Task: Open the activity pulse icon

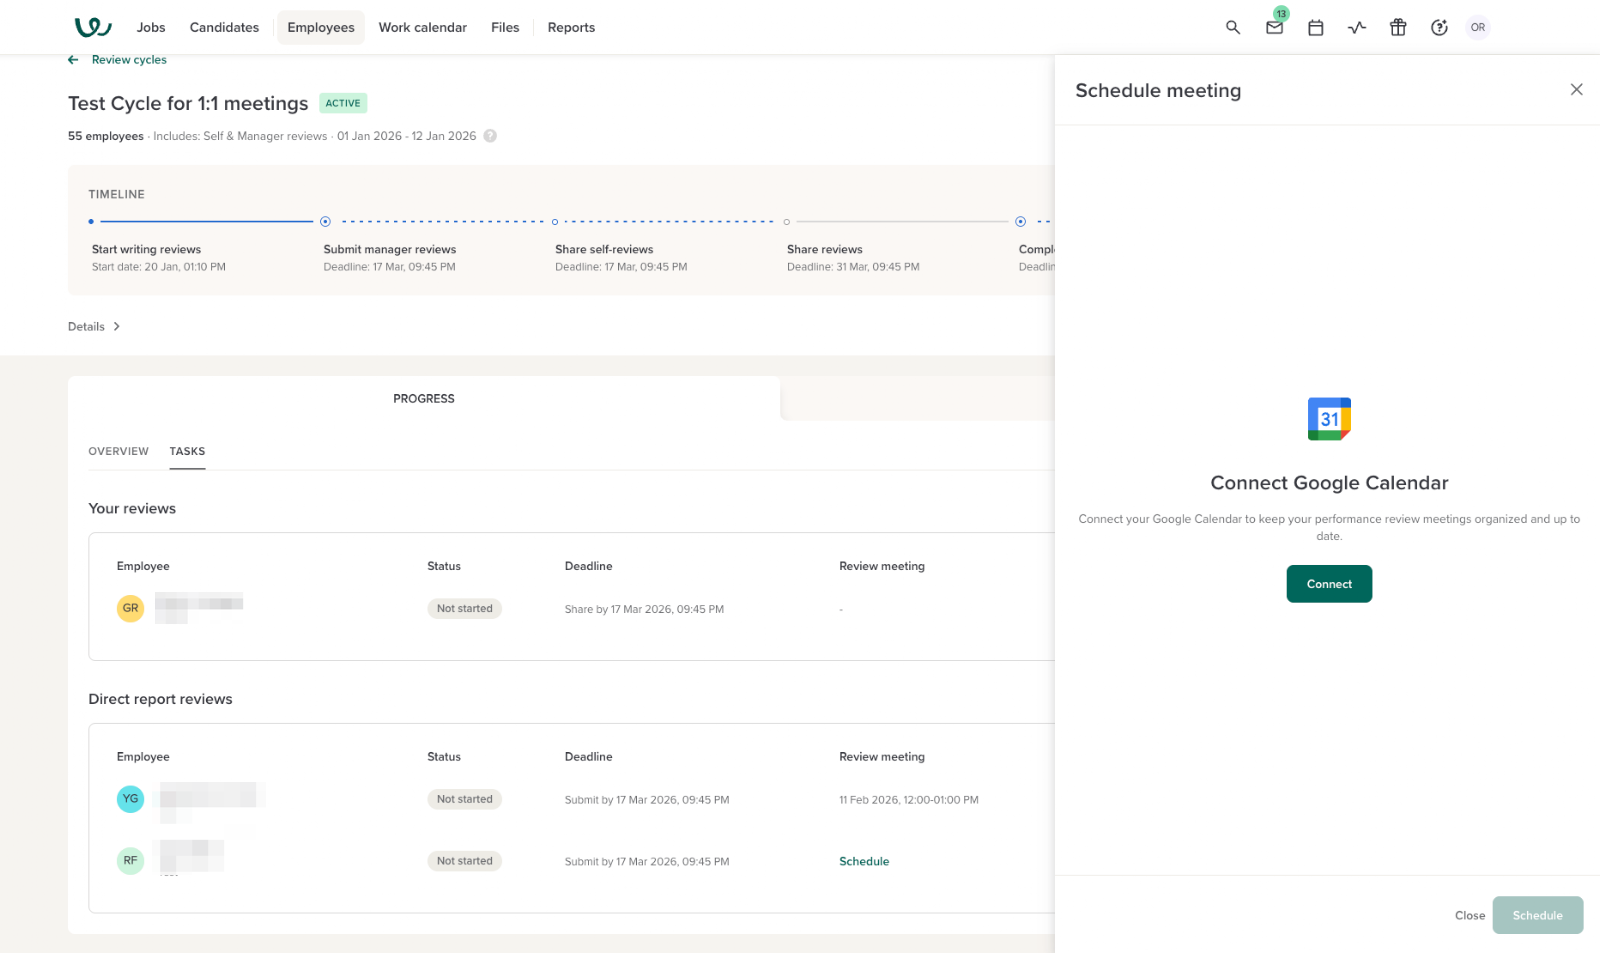Action: coord(1357,28)
